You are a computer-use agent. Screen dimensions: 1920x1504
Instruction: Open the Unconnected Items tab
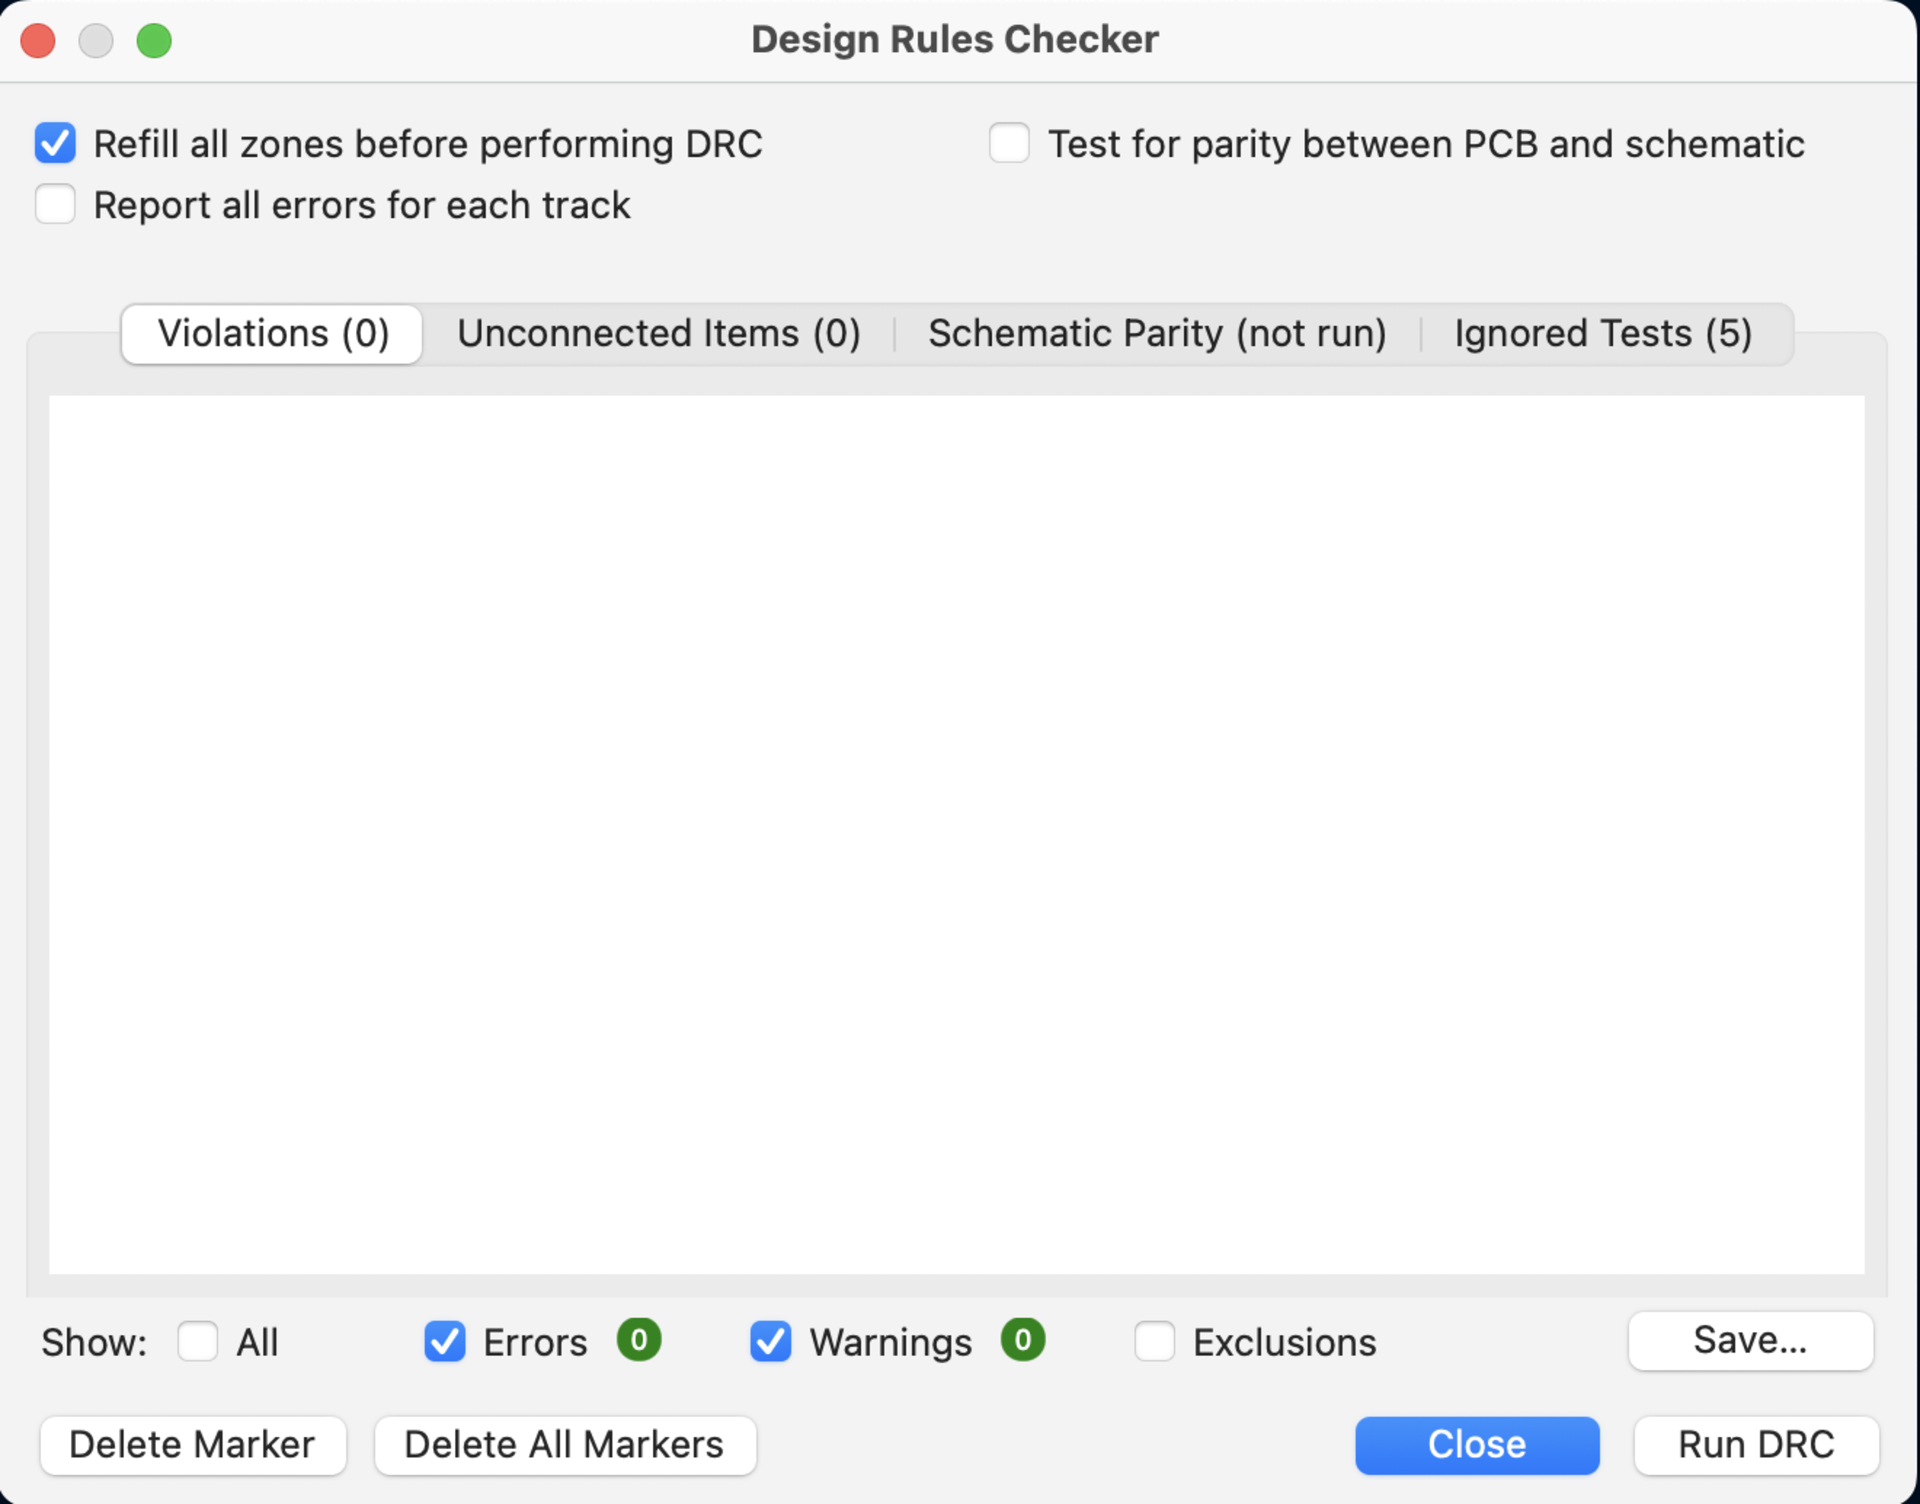coord(658,334)
